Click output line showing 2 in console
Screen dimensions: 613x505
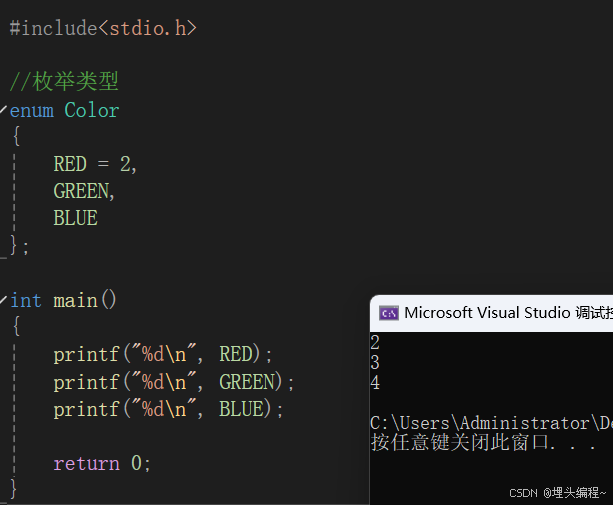click(x=375, y=343)
